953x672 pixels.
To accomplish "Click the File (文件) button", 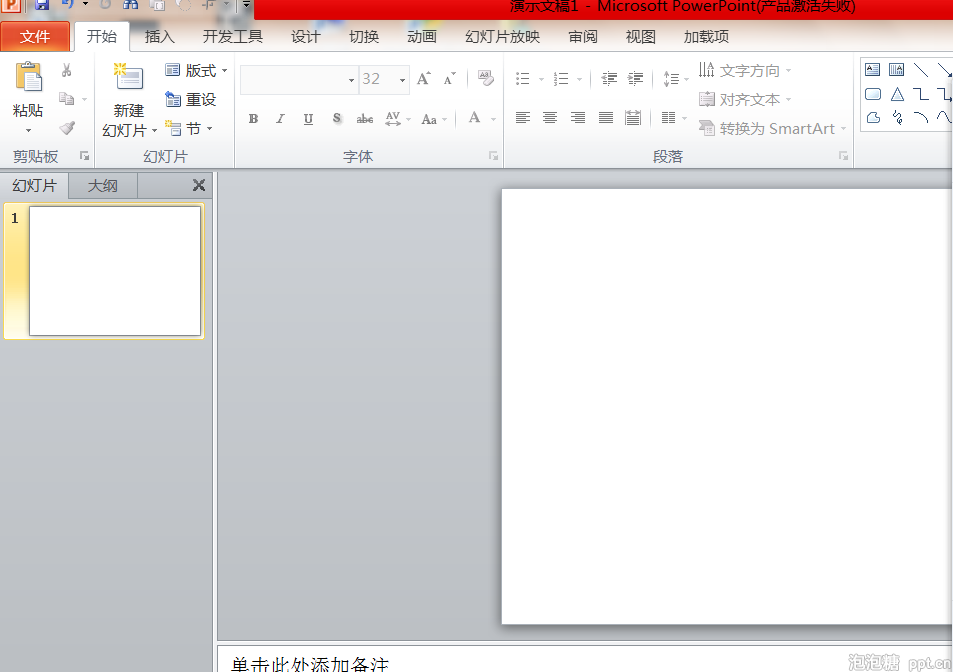I will click(x=35, y=37).
